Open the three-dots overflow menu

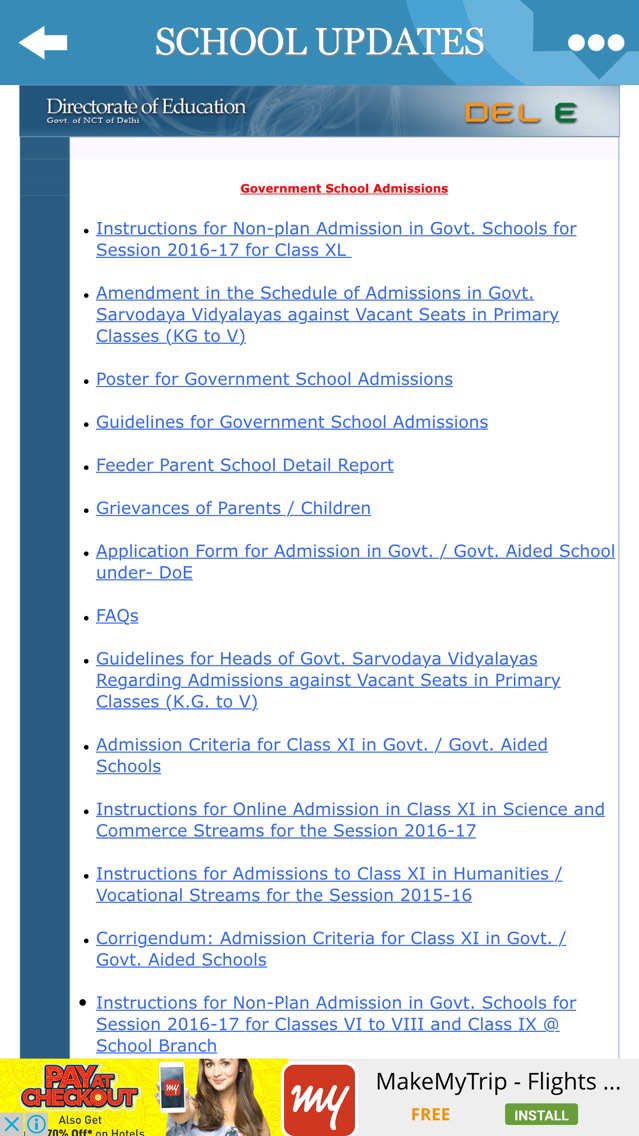tap(596, 43)
